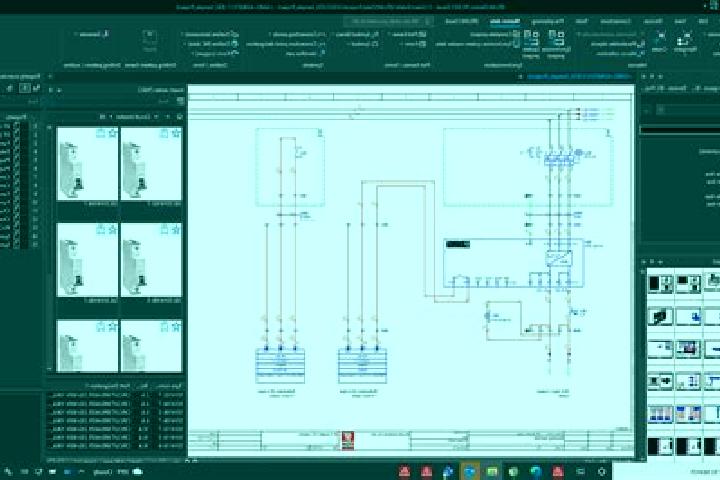Click the search field above the ribbon
Screen dimensions: 720x480
coord(388,21)
